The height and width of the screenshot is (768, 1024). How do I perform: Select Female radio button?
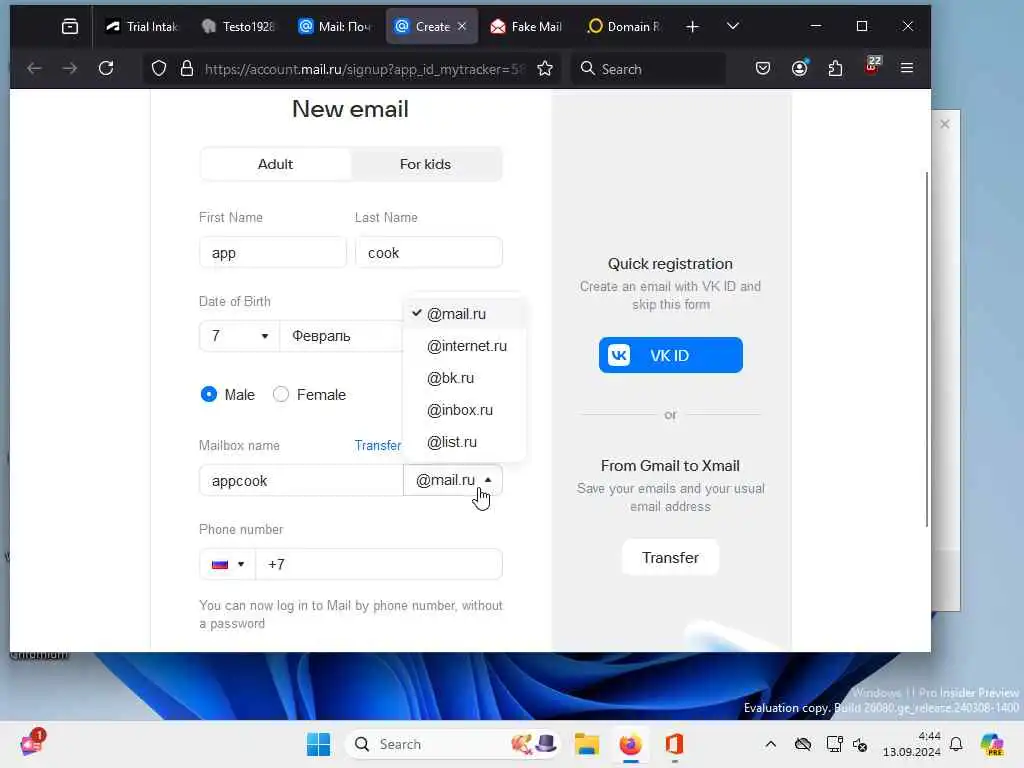pyautogui.click(x=281, y=394)
